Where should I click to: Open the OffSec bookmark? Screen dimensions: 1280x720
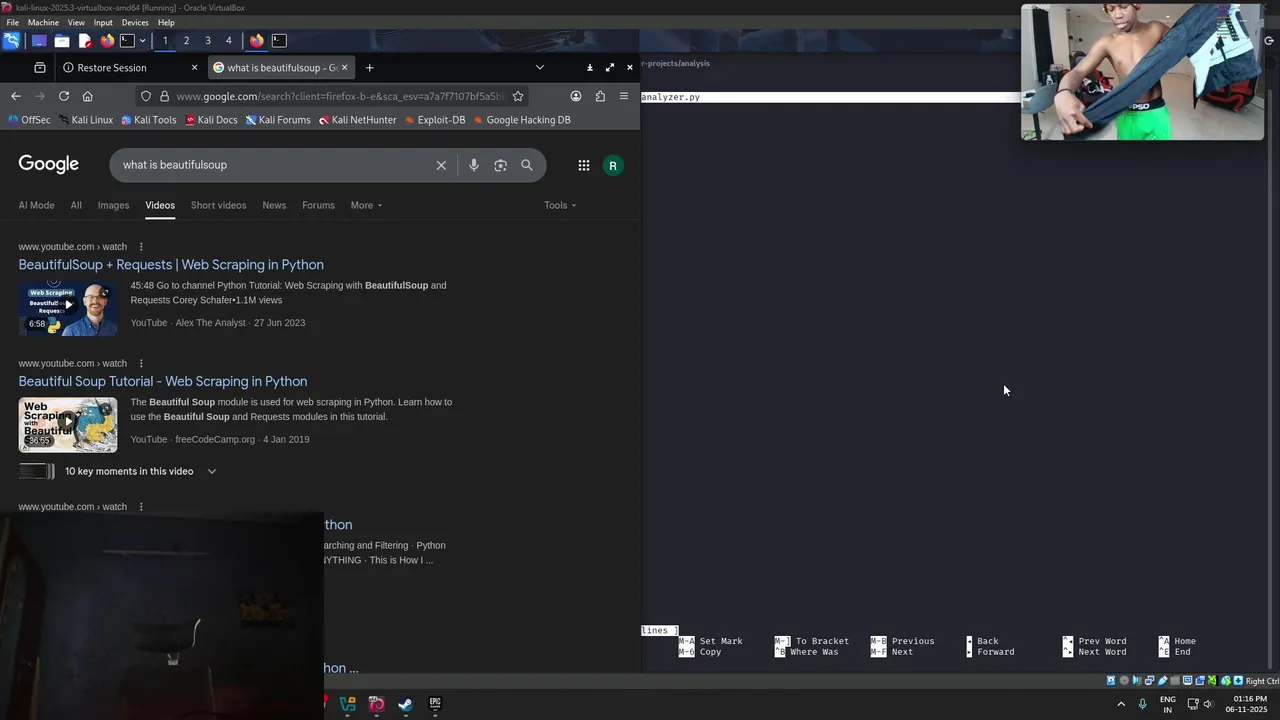coord(28,120)
